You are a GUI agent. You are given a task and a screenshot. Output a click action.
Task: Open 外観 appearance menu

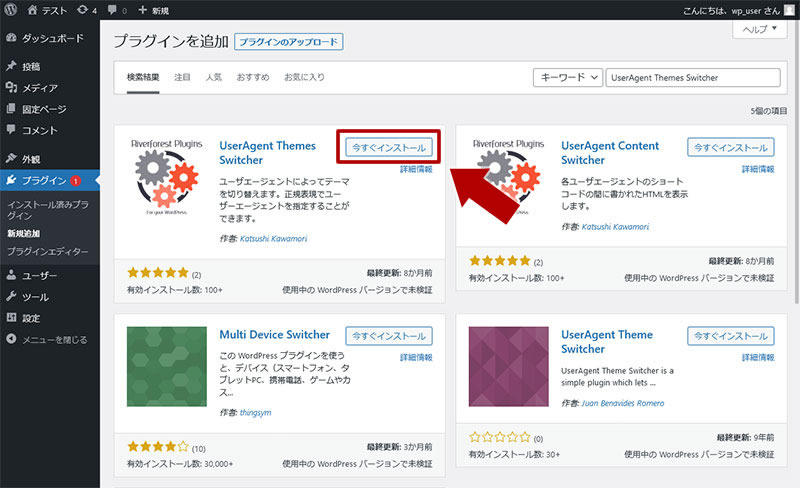(50, 159)
